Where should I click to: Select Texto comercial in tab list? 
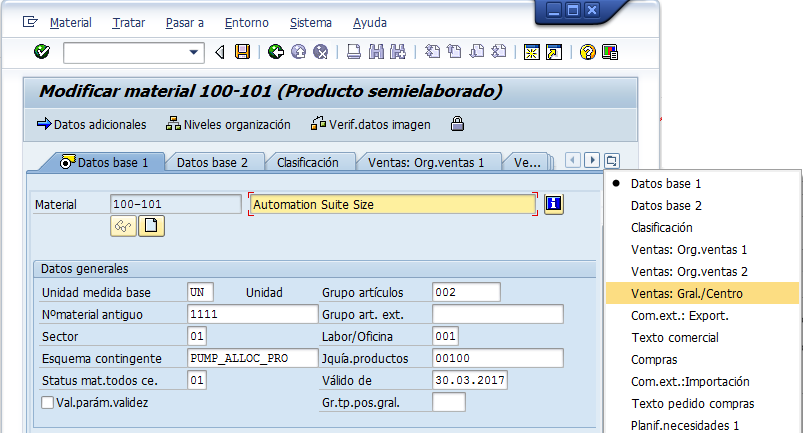702,337
